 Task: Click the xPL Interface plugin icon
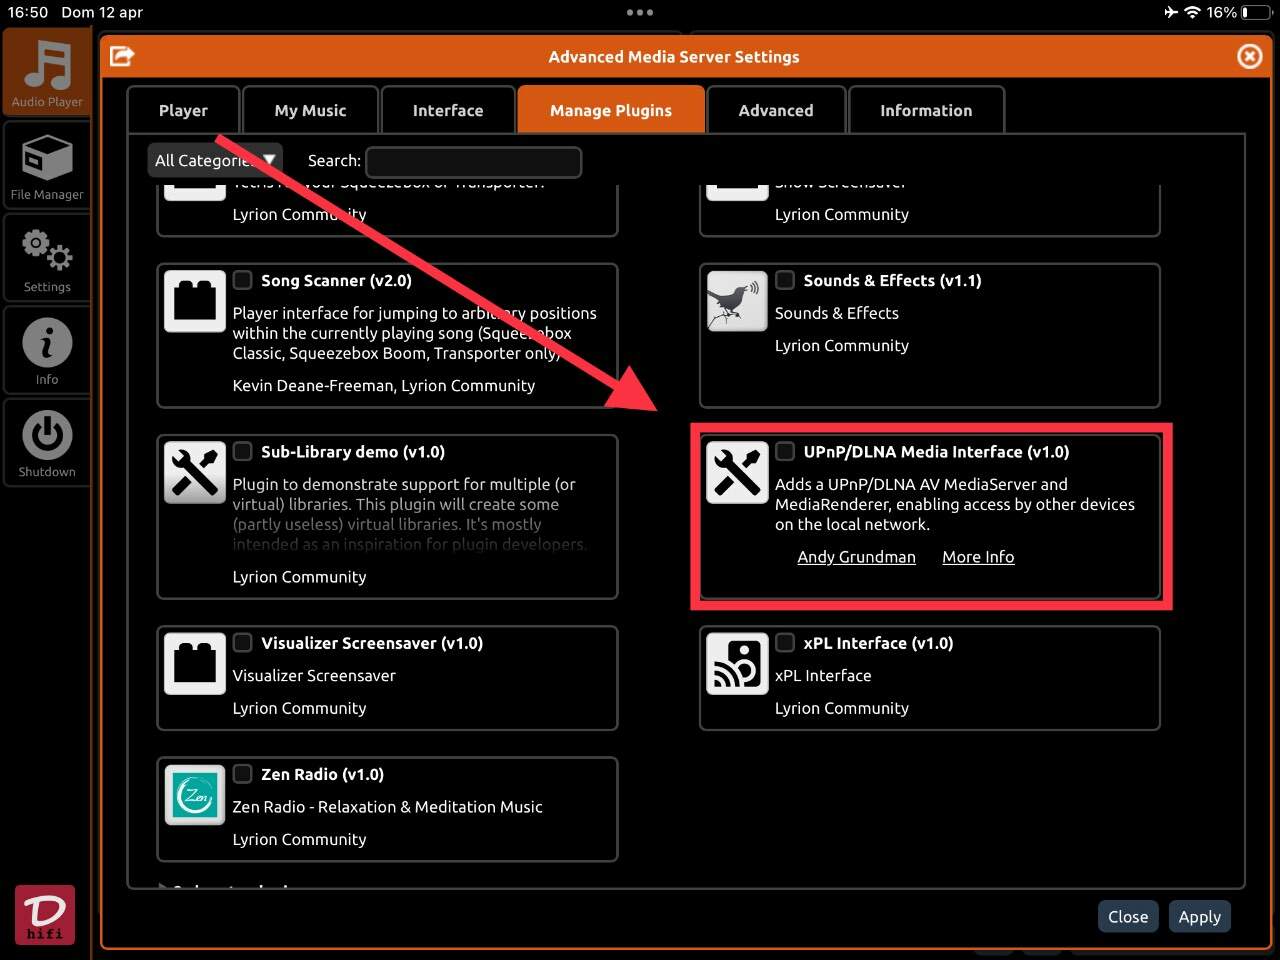(x=737, y=663)
